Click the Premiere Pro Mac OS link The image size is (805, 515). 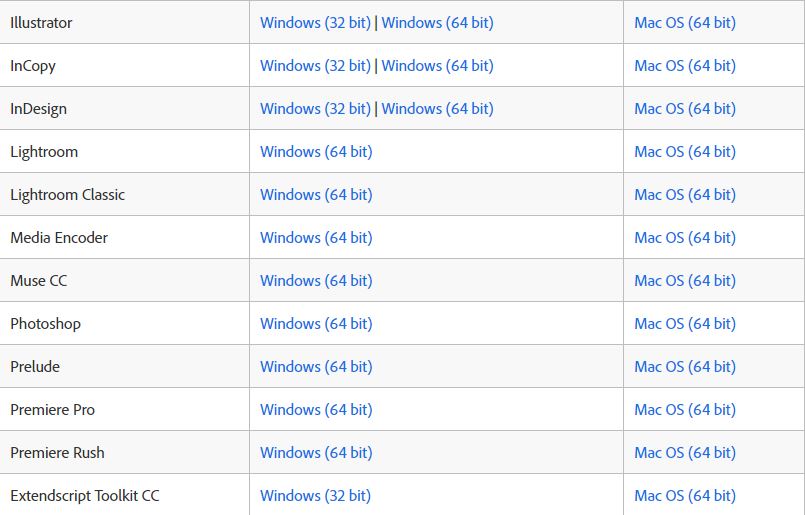click(685, 410)
